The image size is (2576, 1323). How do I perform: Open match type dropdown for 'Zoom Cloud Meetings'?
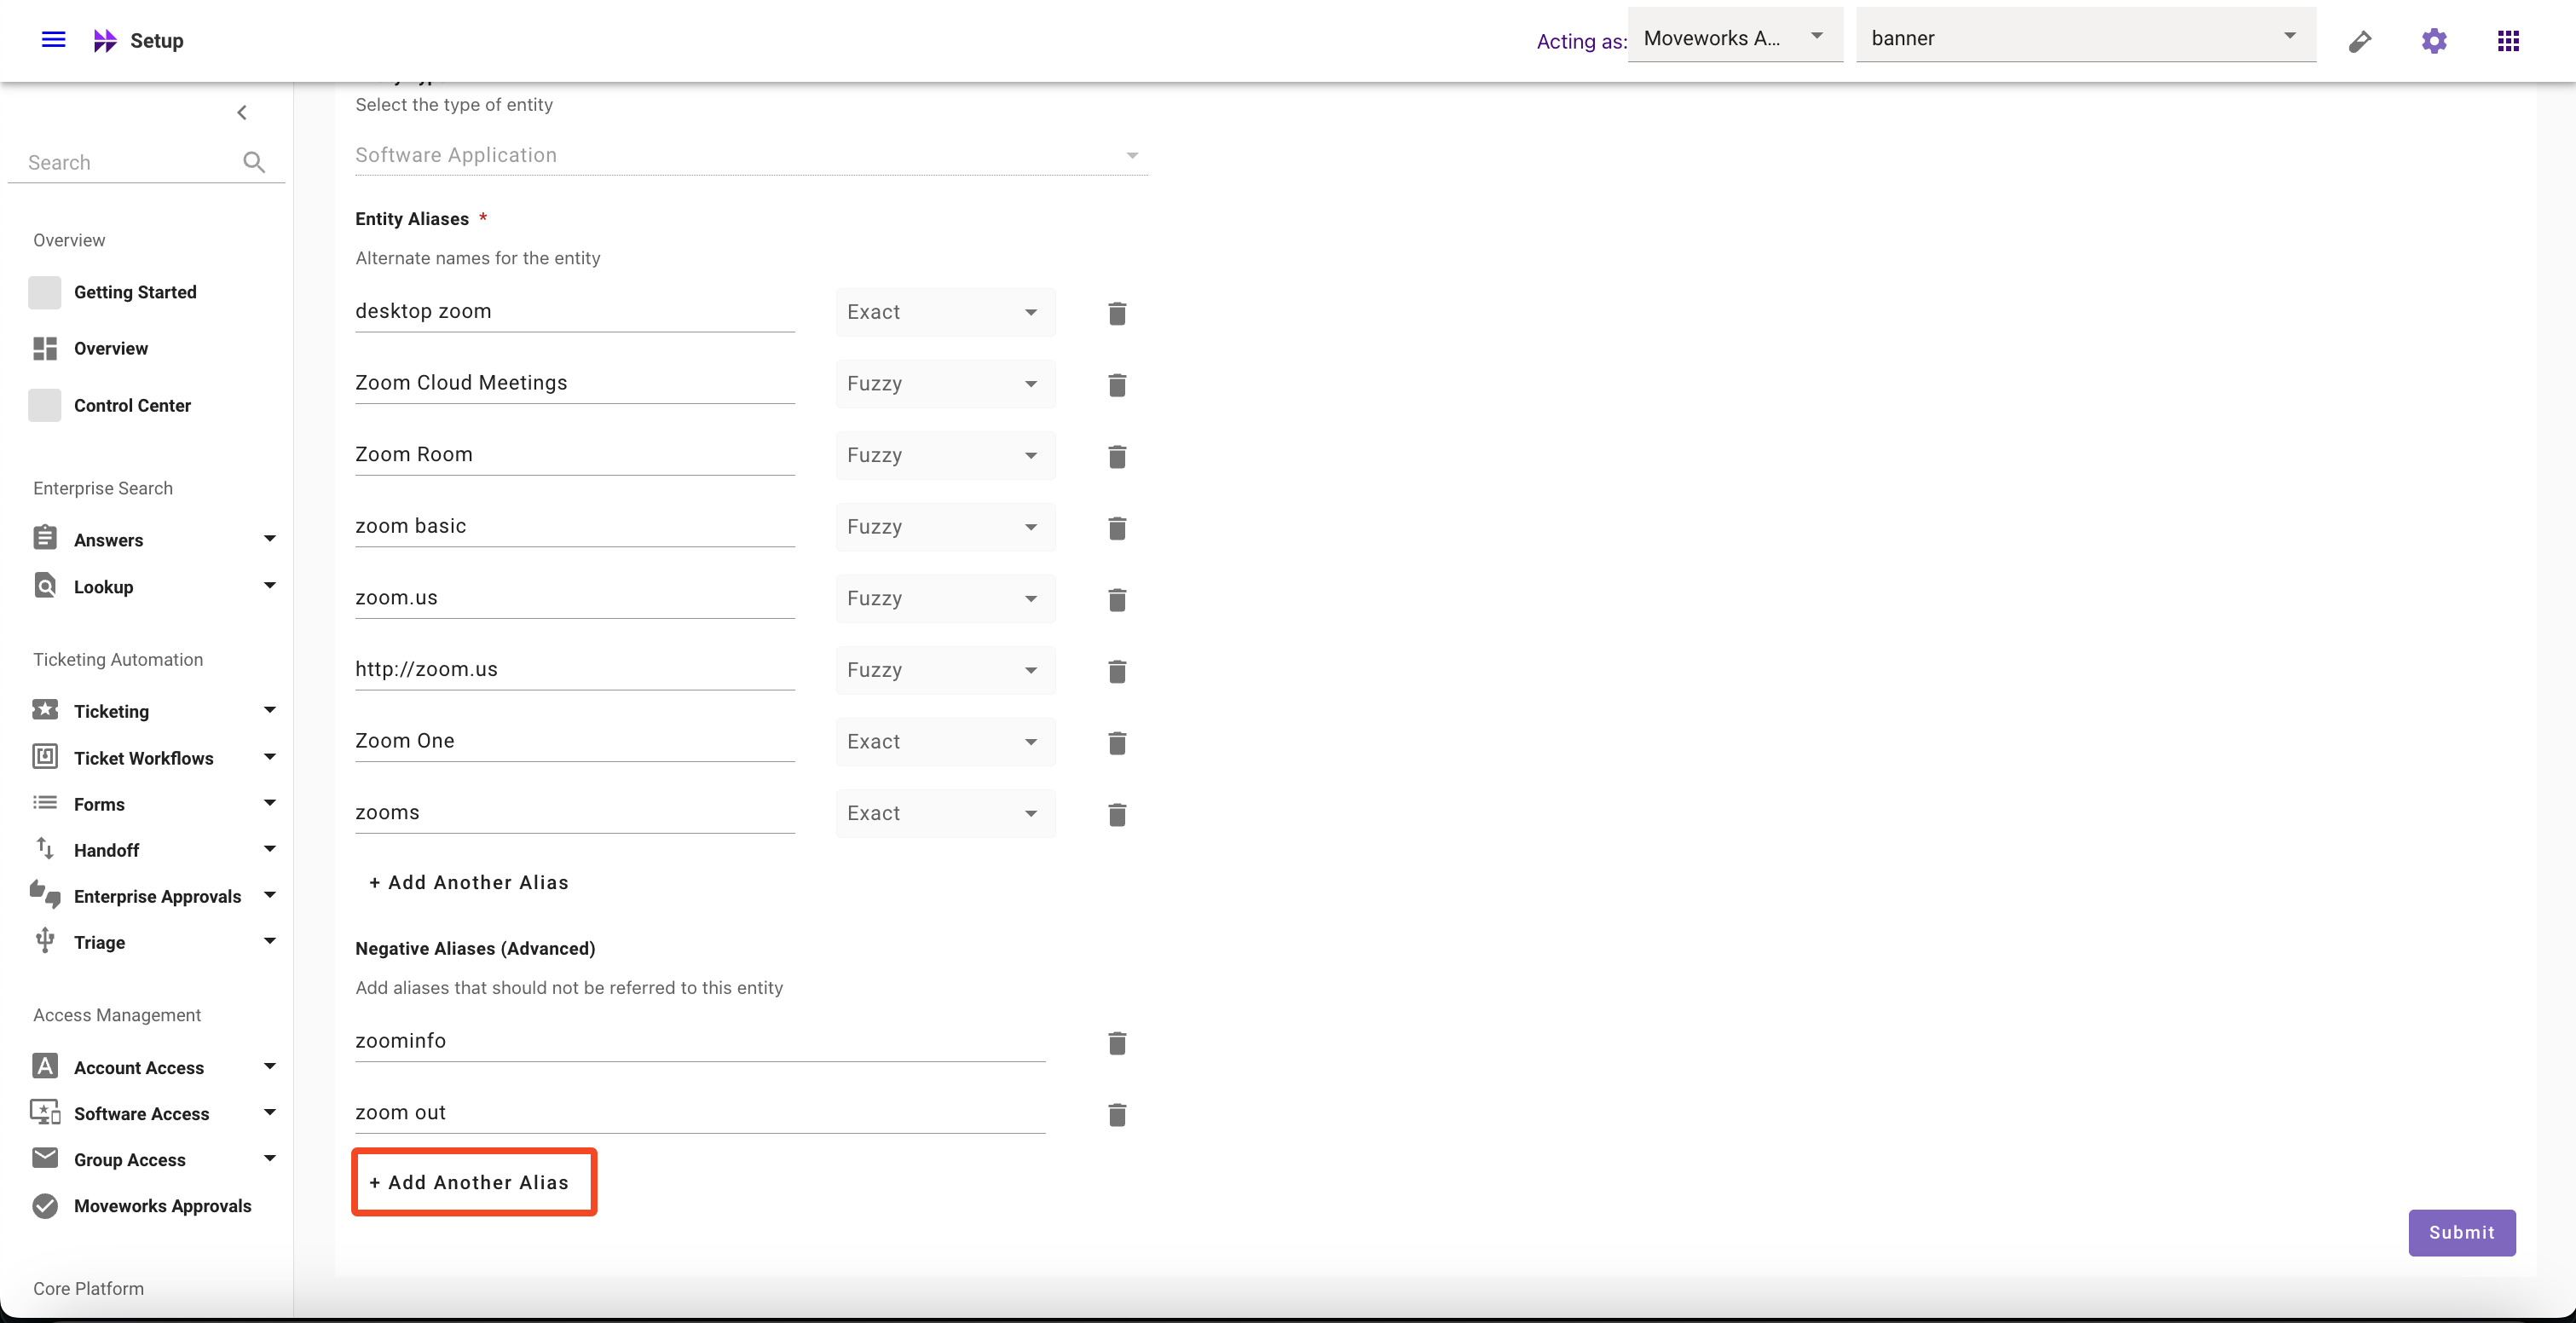pyautogui.click(x=944, y=384)
